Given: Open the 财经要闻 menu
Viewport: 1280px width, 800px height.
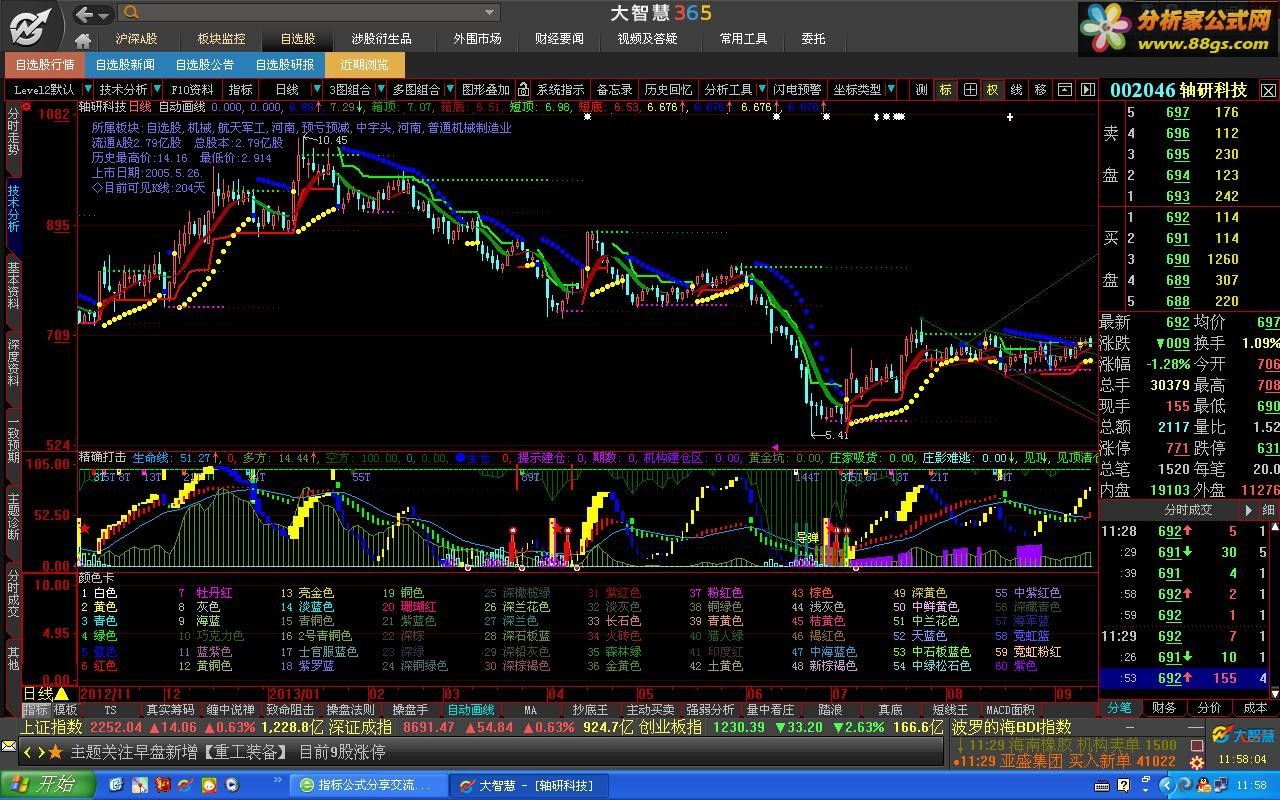Looking at the screenshot, I should coord(559,38).
